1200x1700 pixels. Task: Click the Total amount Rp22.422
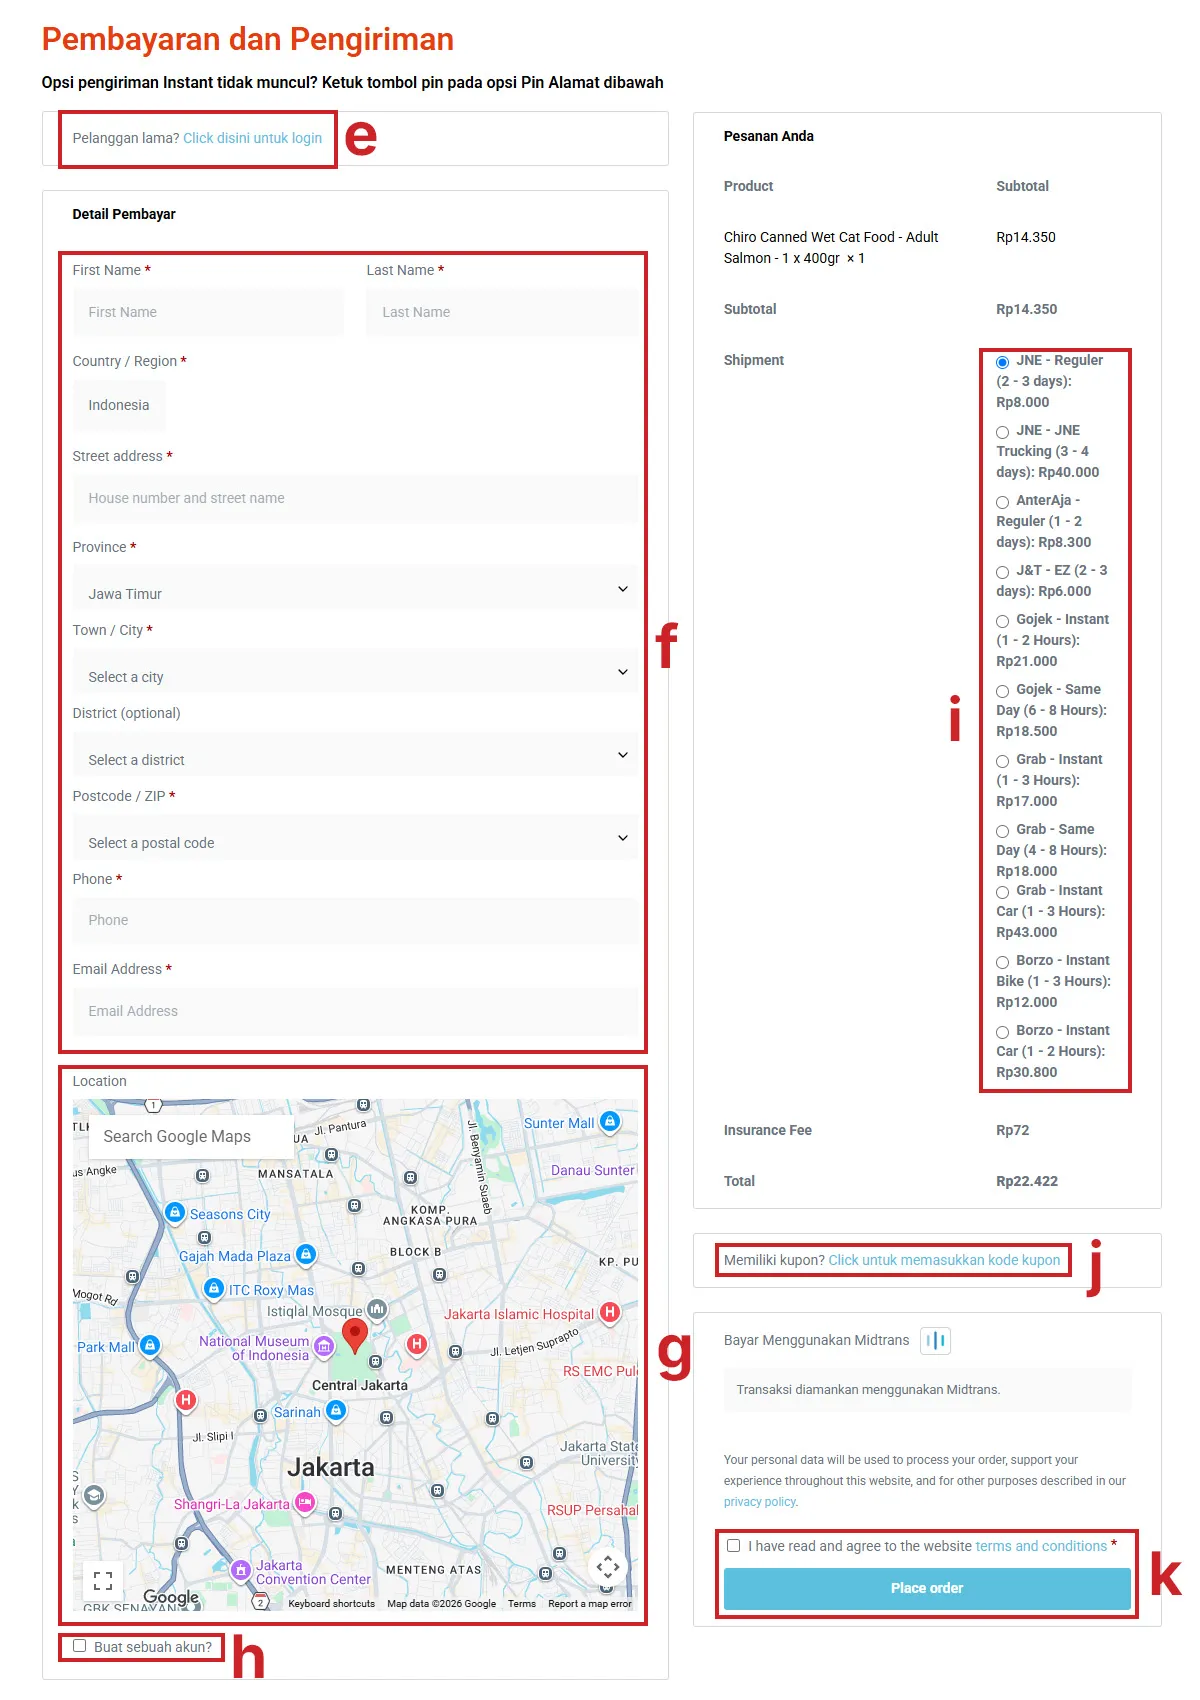(1026, 1181)
